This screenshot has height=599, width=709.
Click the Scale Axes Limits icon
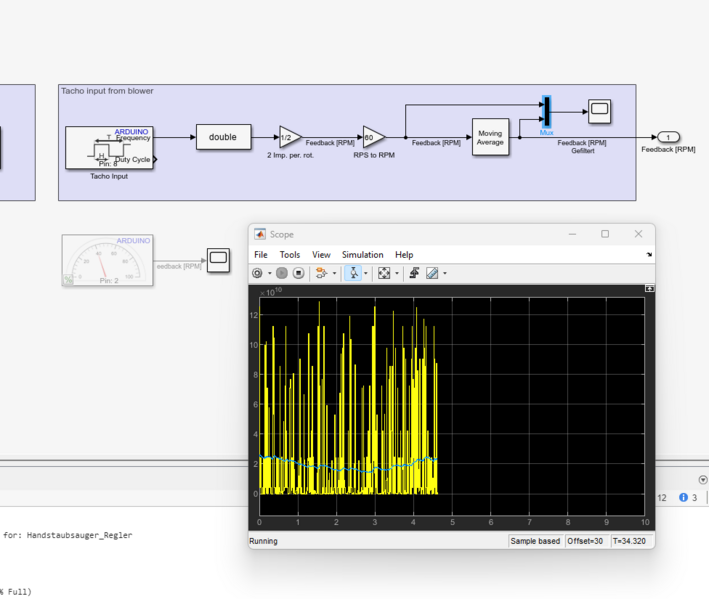(x=384, y=273)
